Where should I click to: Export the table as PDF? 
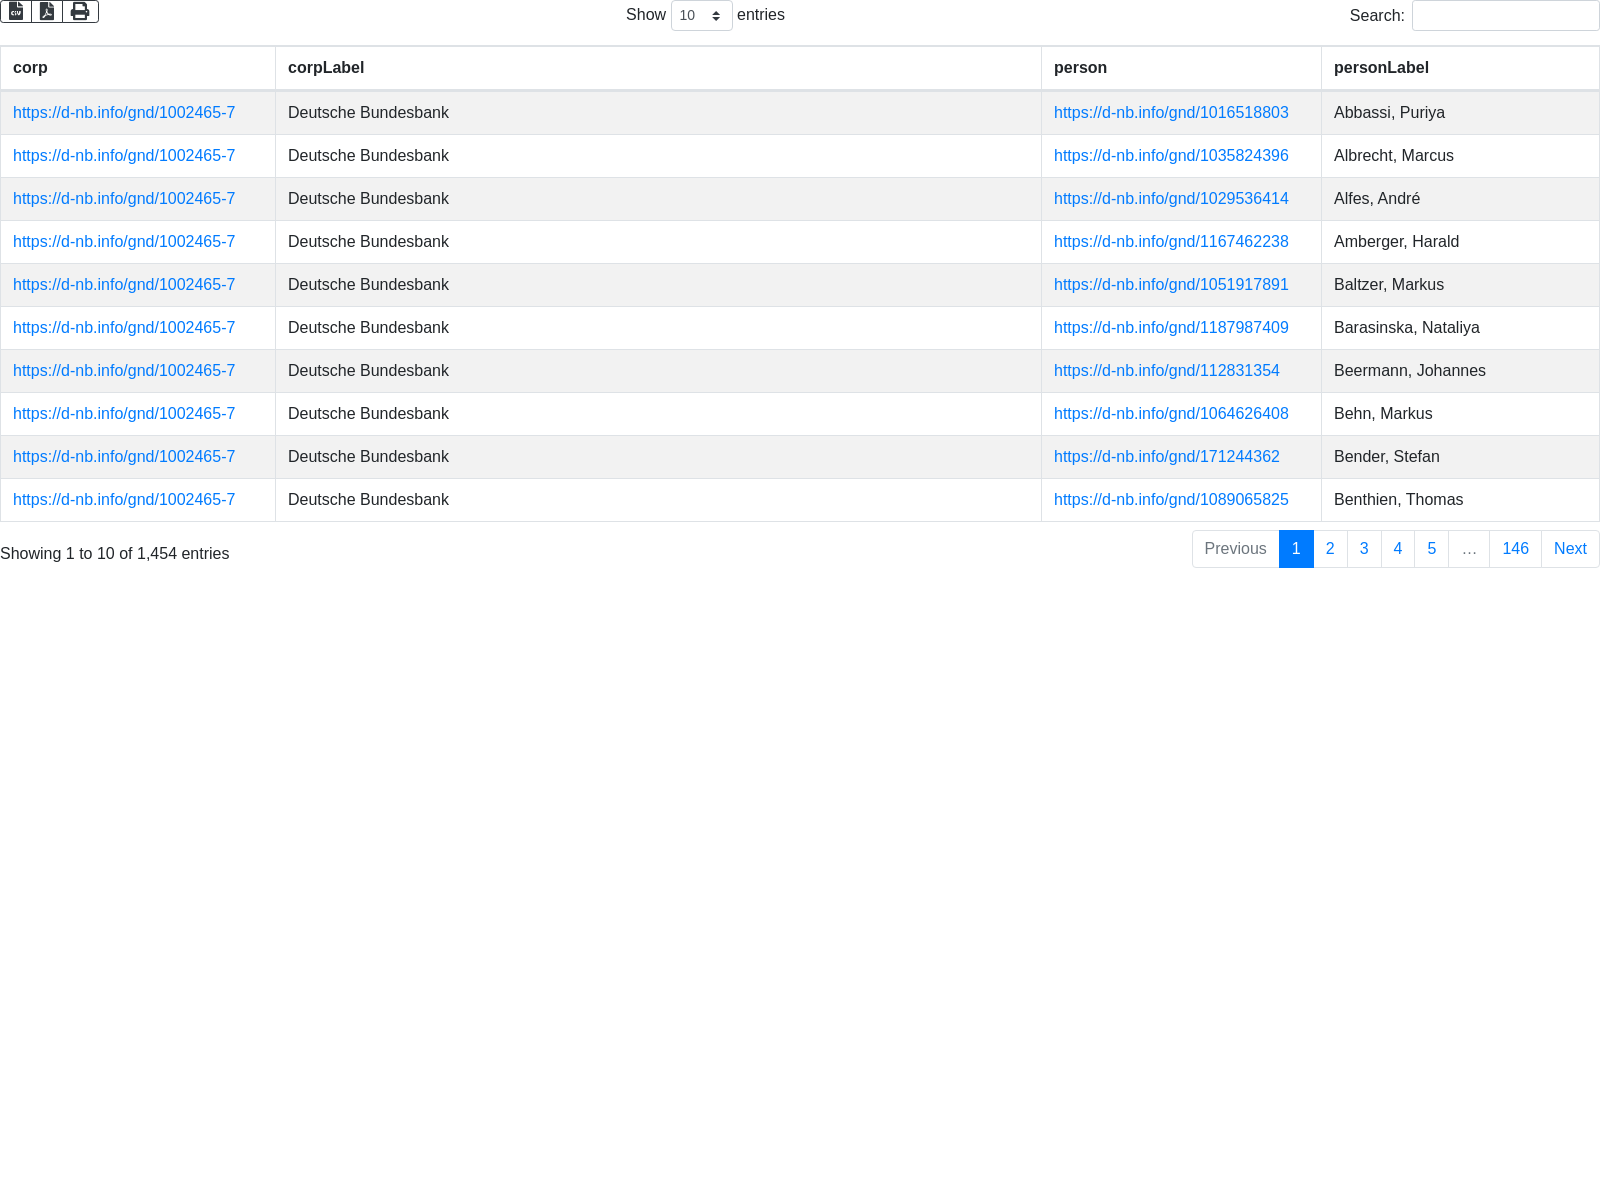point(47,11)
